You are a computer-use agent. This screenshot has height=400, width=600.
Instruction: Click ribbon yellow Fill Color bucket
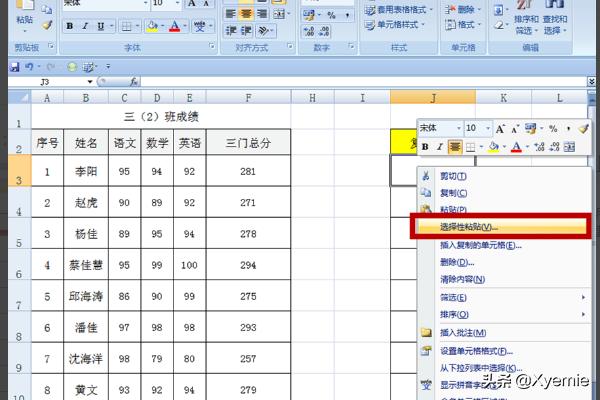tap(152, 26)
